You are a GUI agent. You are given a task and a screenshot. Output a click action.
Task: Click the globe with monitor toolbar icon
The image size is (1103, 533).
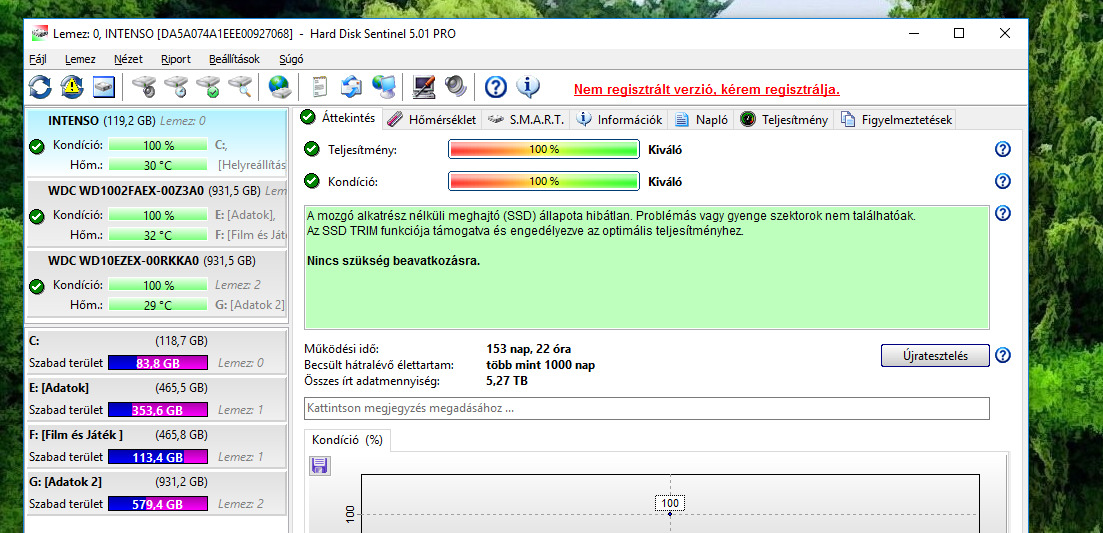tap(383, 87)
